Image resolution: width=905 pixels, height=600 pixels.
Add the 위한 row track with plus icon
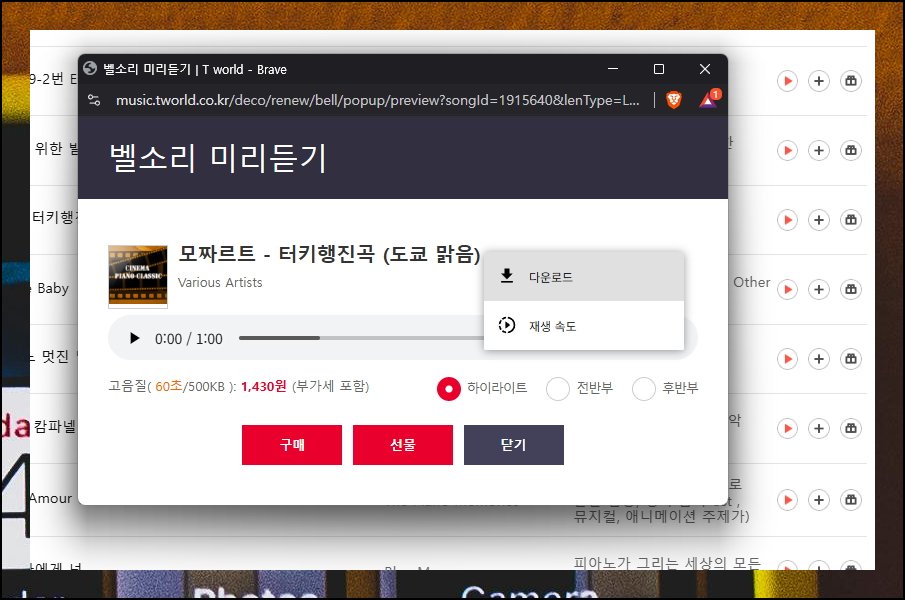pyautogui.click(x=818, y=151)
